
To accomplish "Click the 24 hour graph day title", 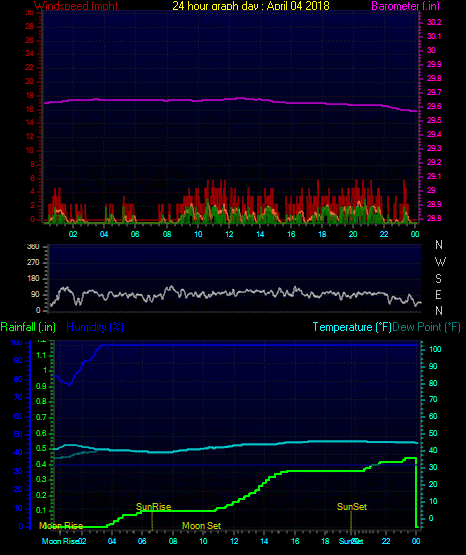I will point(251,6).
